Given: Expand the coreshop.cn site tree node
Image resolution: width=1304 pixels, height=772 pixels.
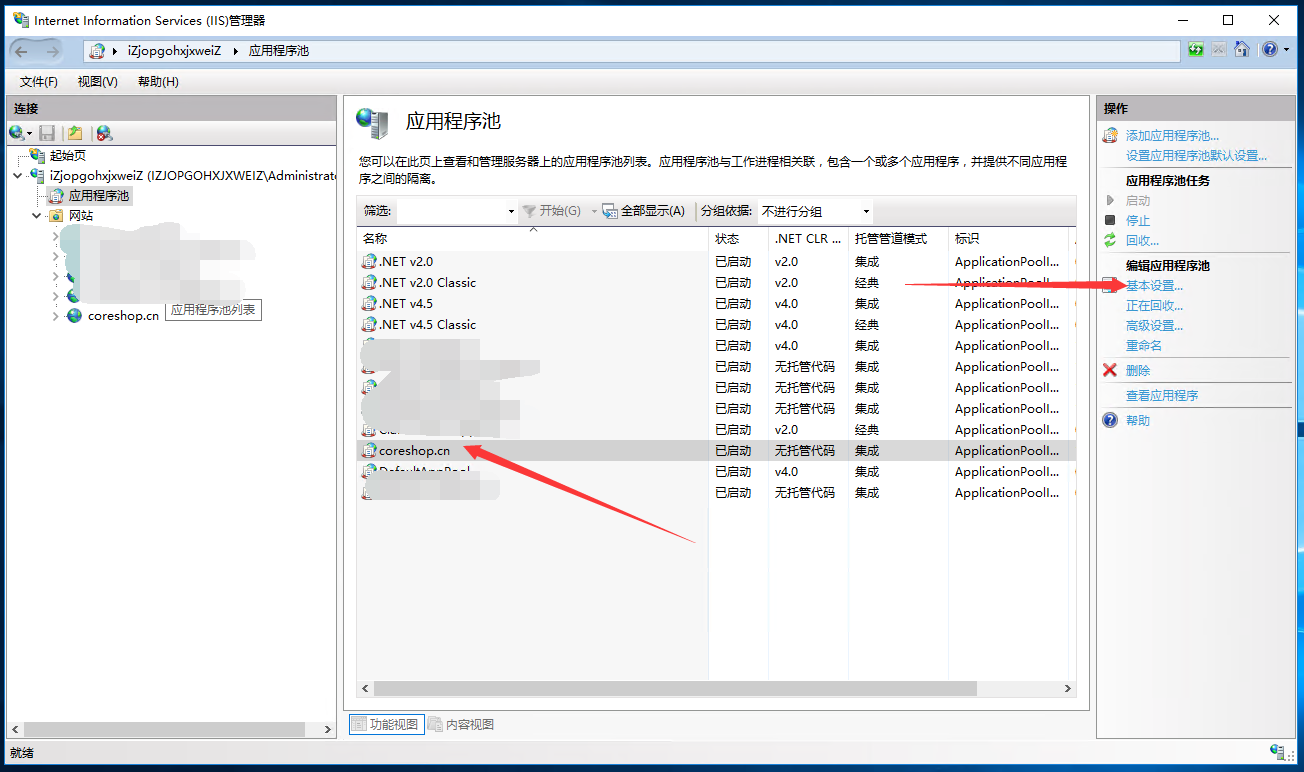Looking at the screenshot, I should 55,316.
